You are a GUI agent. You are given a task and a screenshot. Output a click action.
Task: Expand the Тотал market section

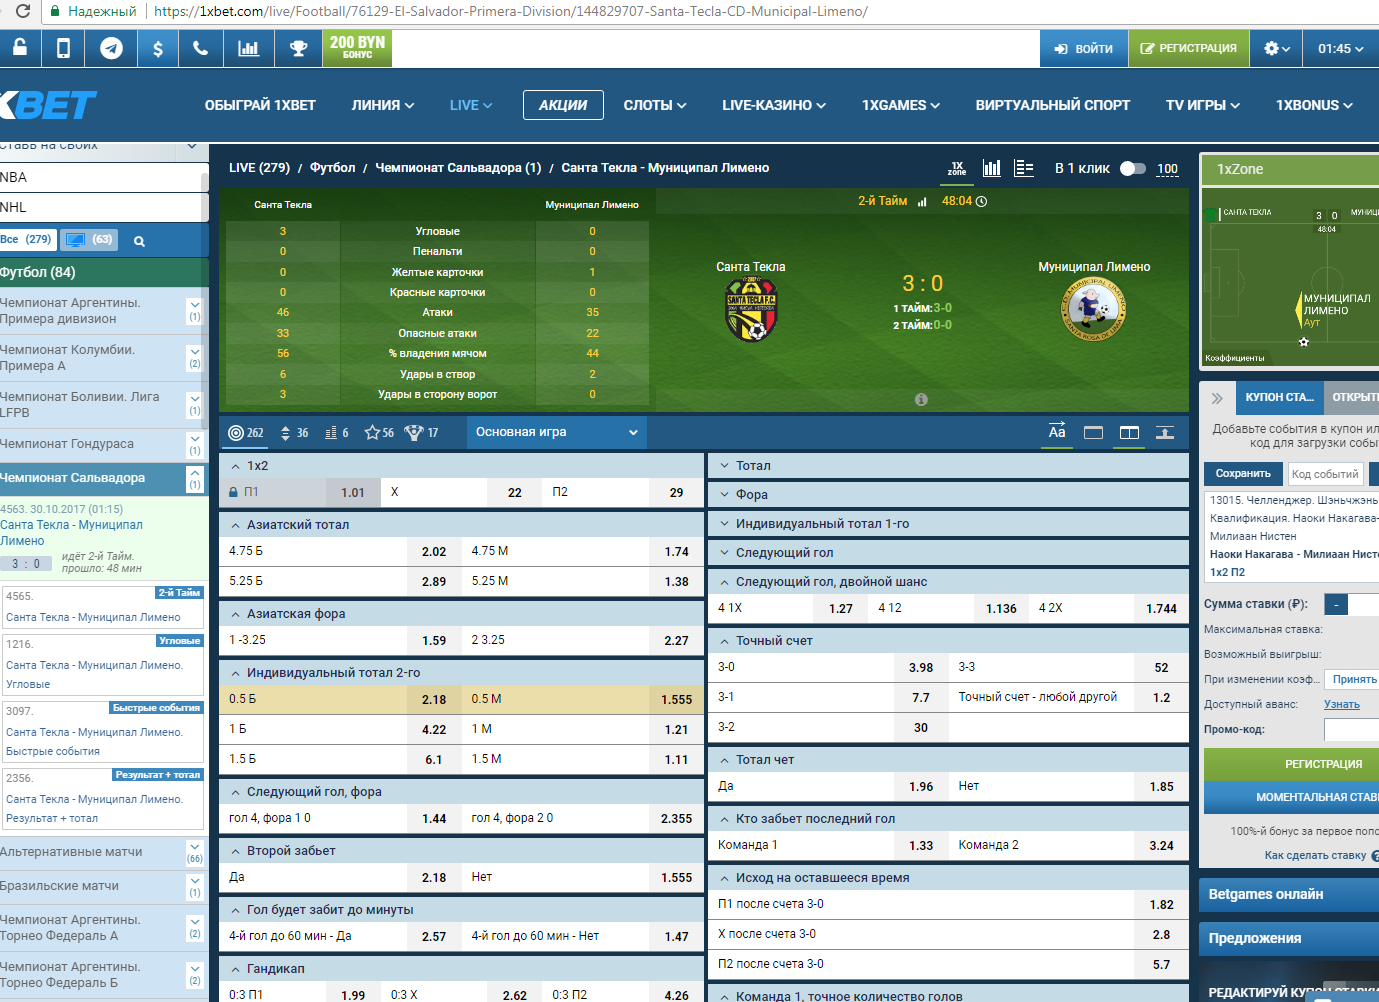[948, 466]
